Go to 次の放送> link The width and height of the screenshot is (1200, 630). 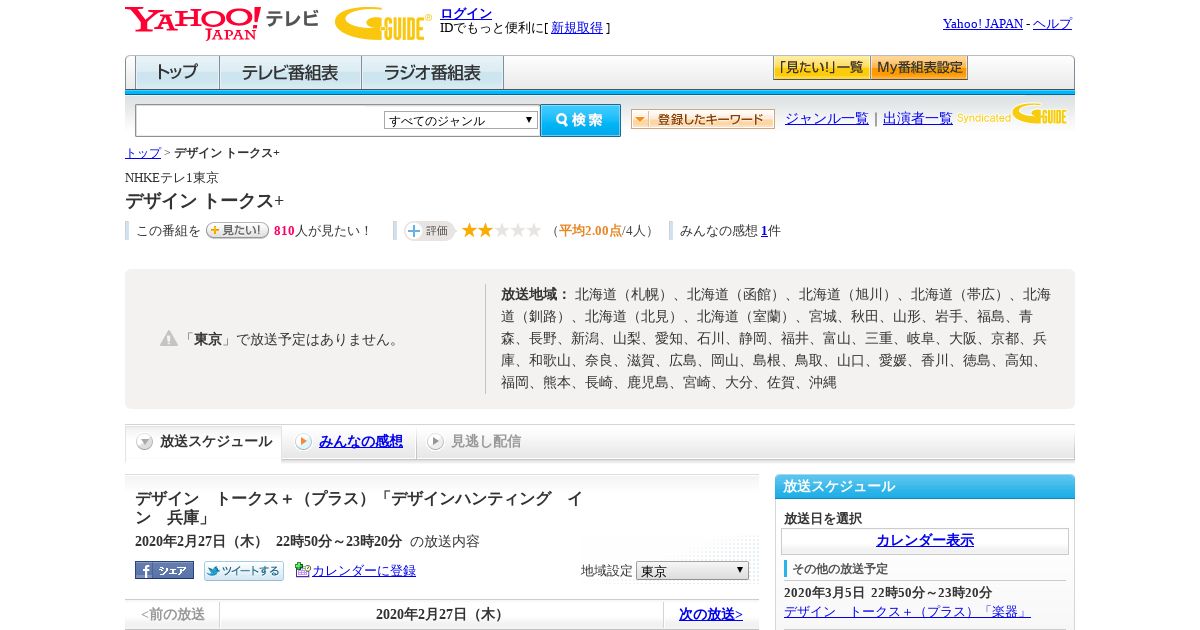click(711, 614)
